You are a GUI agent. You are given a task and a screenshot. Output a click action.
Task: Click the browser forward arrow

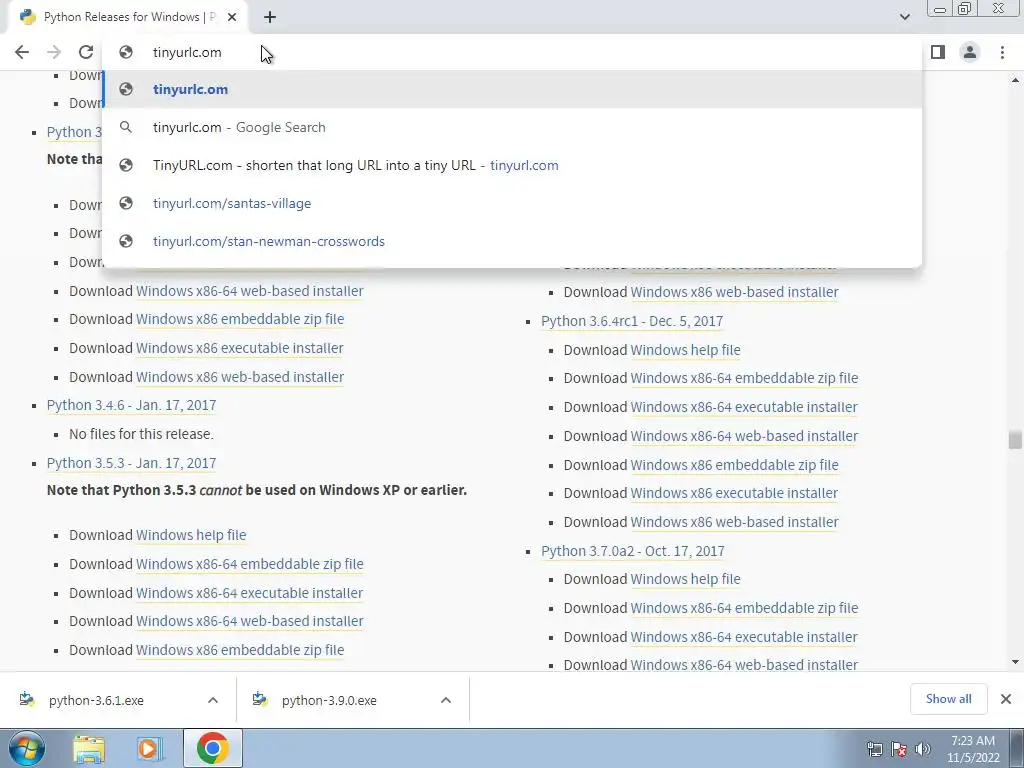coord(54,52)
